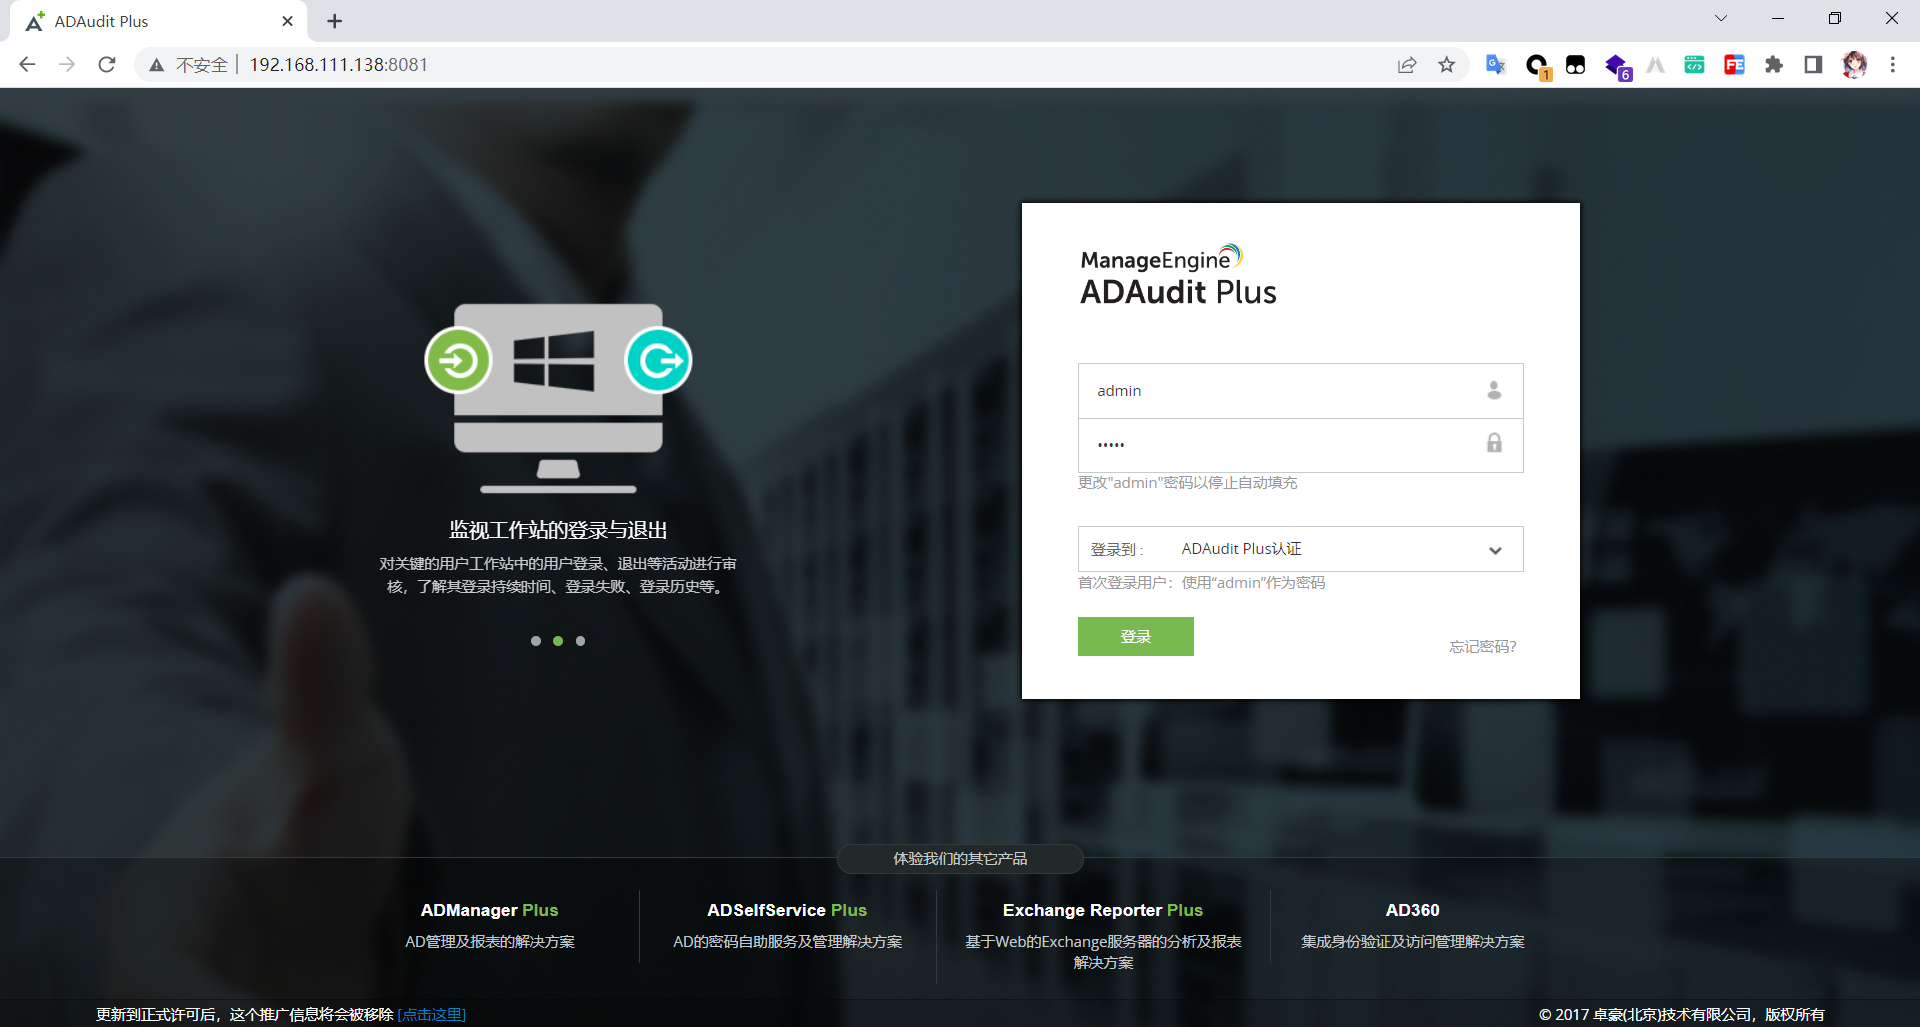Open the tab search chevron
1920x1027 pixels.
tap(1721, 18)
